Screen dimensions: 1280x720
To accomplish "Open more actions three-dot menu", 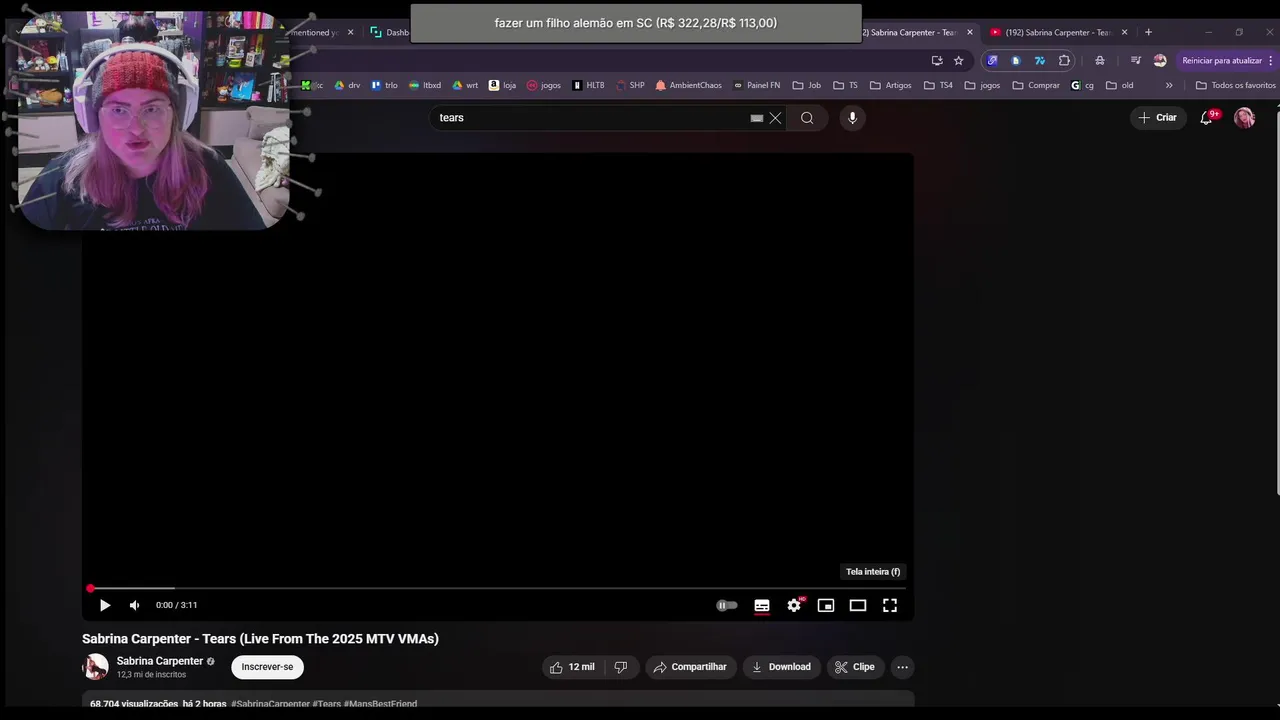I will tap(902, 667).
